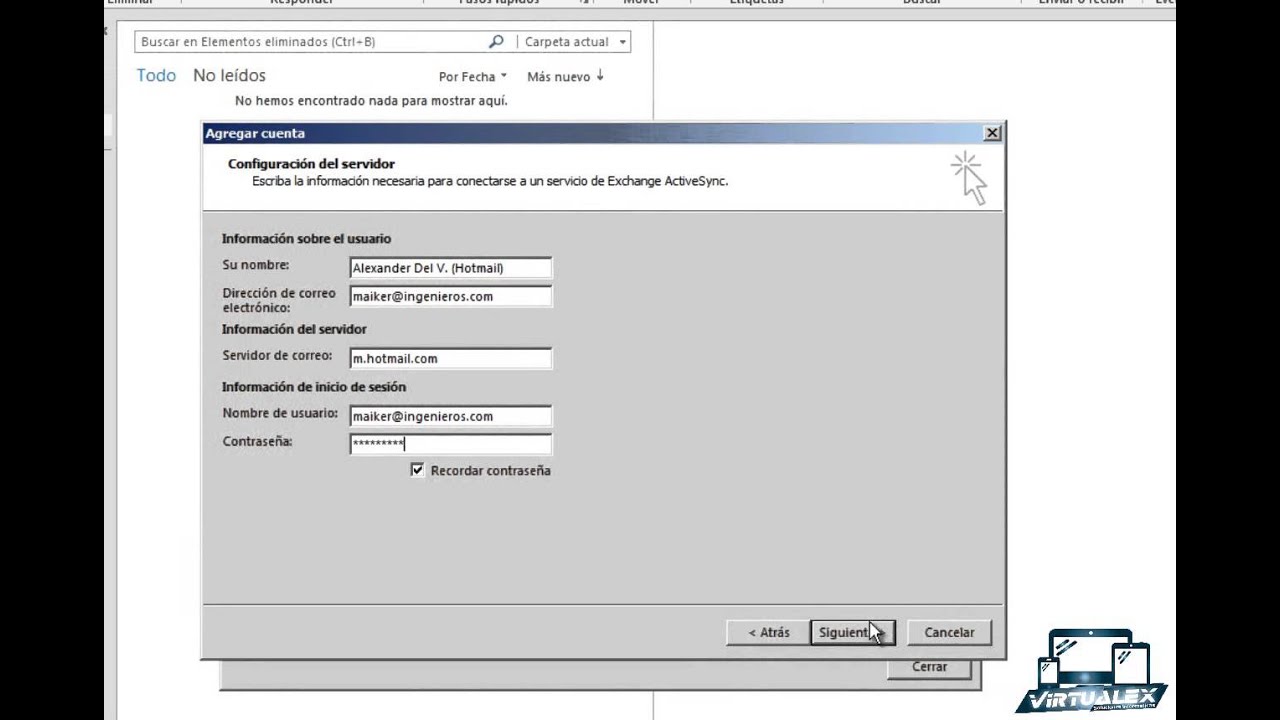Click the Dirección de correo electrónico field
The image size is (1280, 720).
[450, 296]
